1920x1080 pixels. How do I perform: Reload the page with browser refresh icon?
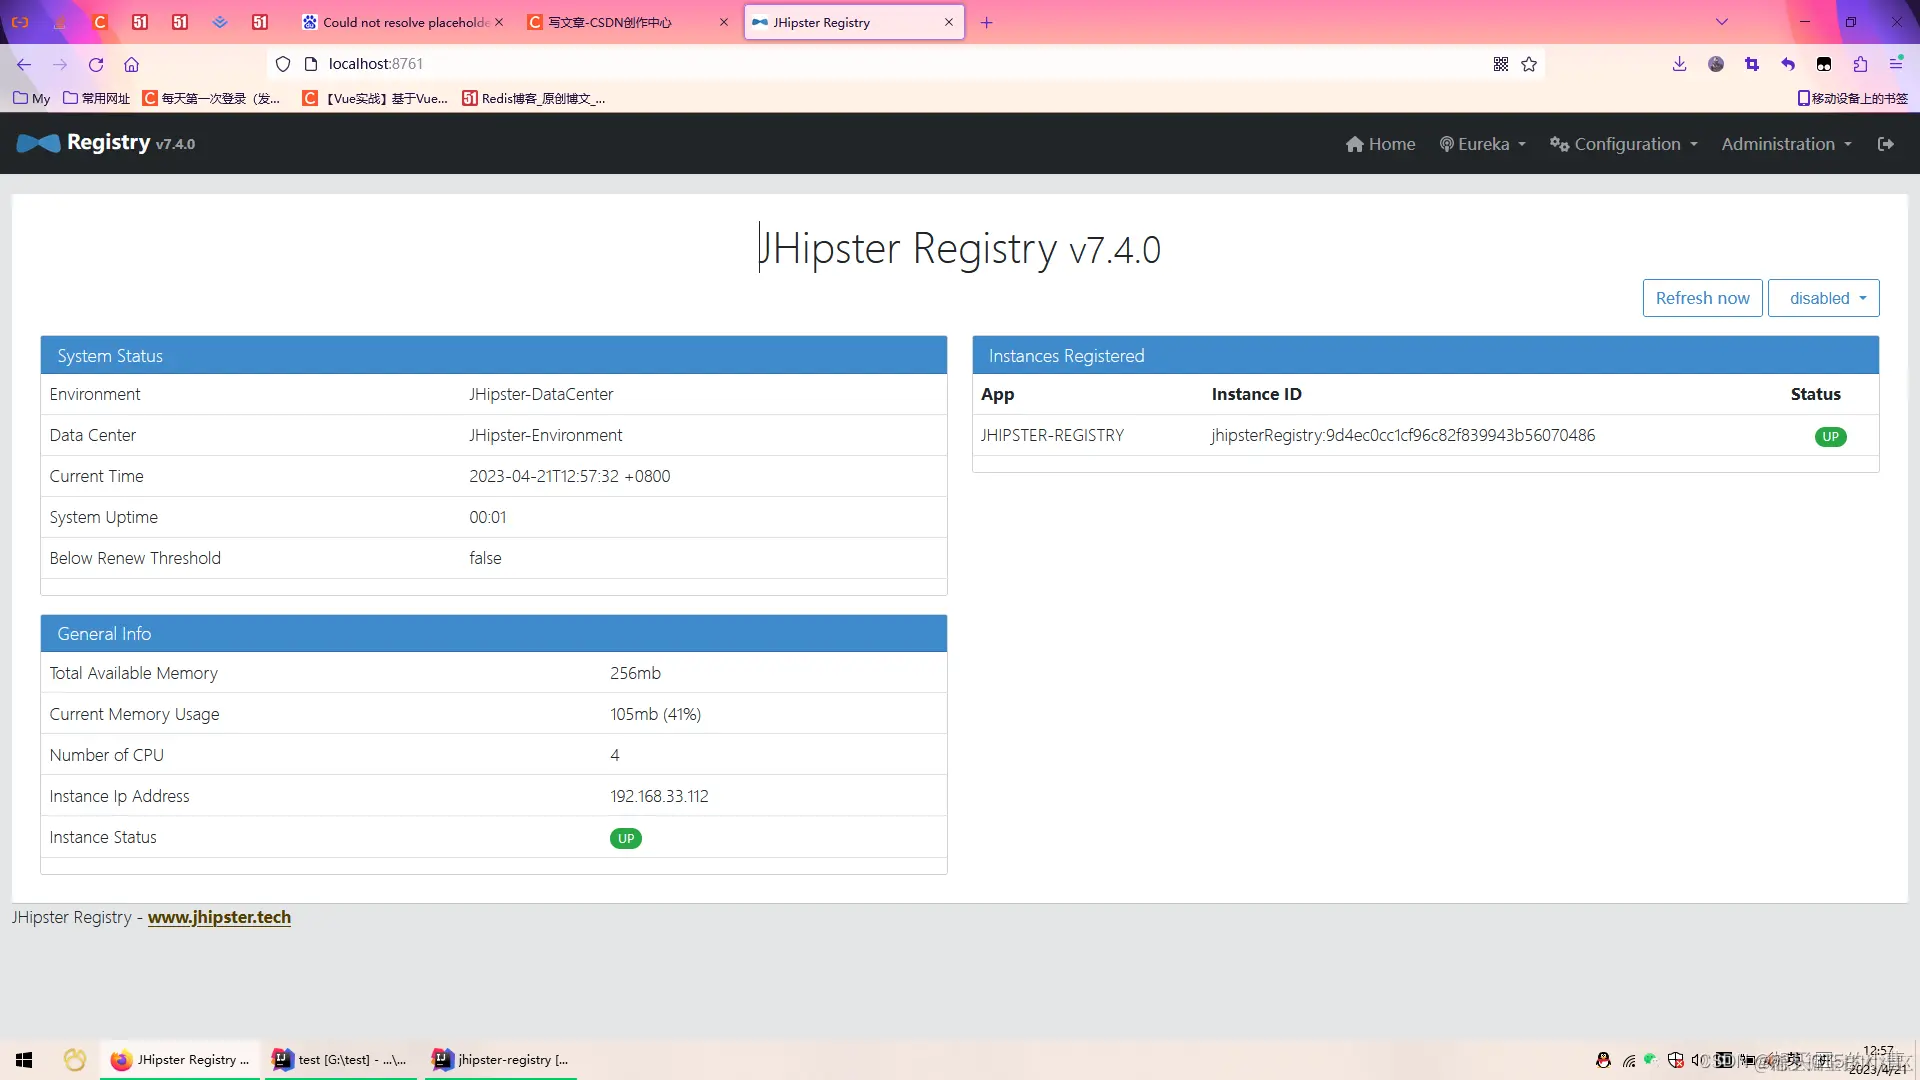pos(96,64)
